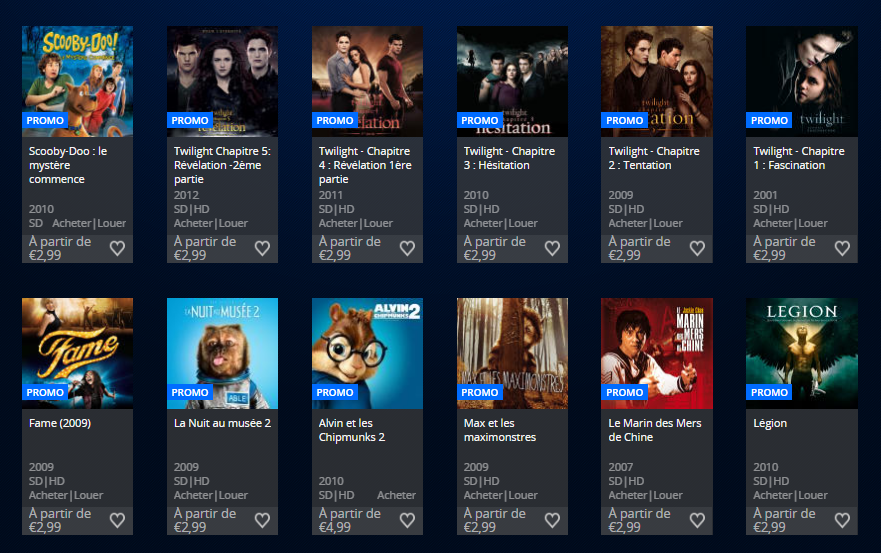Select Acheter|Louer on Twilight Chapitre 3
This screenshot has height=553, width=881.
(501, 223)
